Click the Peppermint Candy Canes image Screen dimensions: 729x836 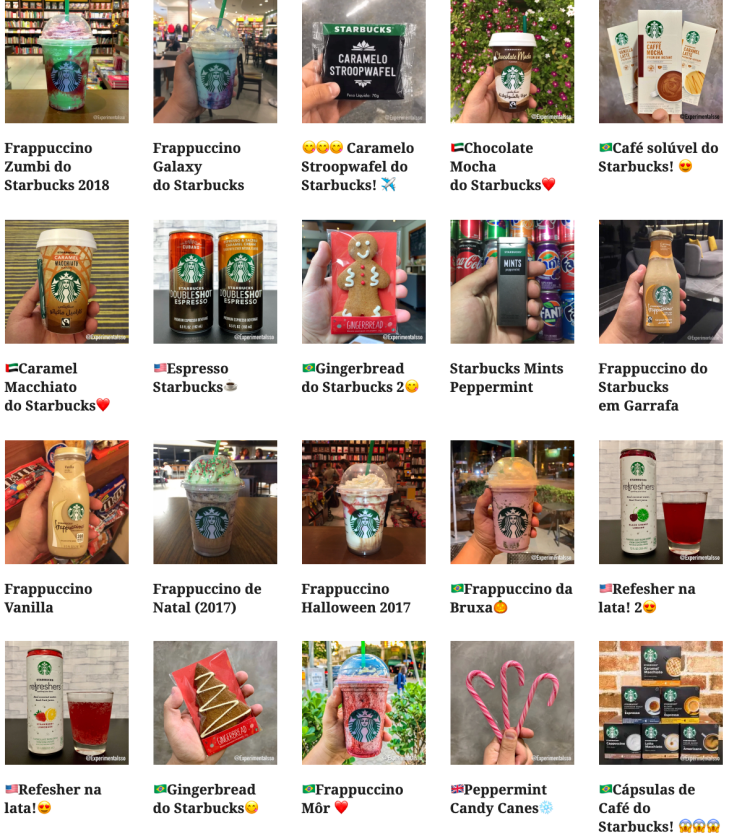coord(512,703)
